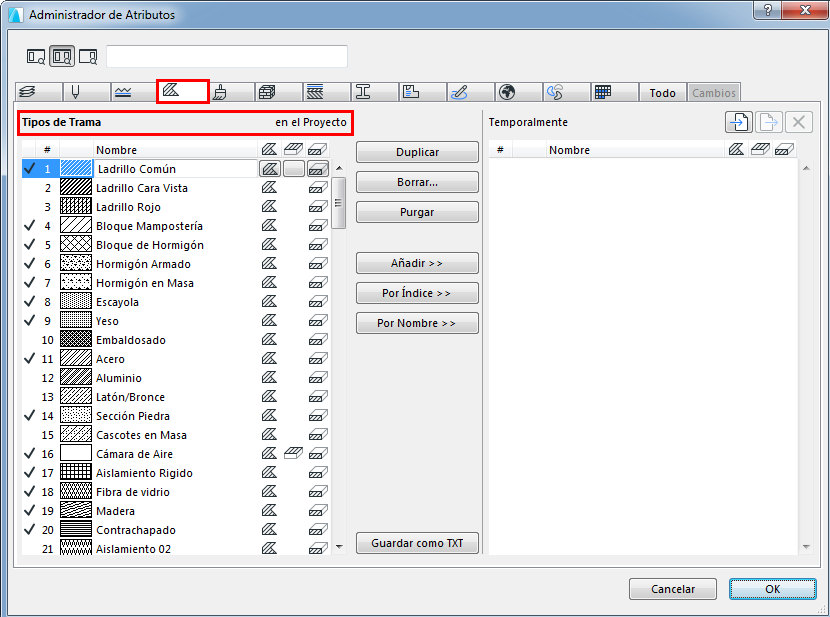Click project list scrollbar up arrow
Screen dimensions: 830x617
339,168
